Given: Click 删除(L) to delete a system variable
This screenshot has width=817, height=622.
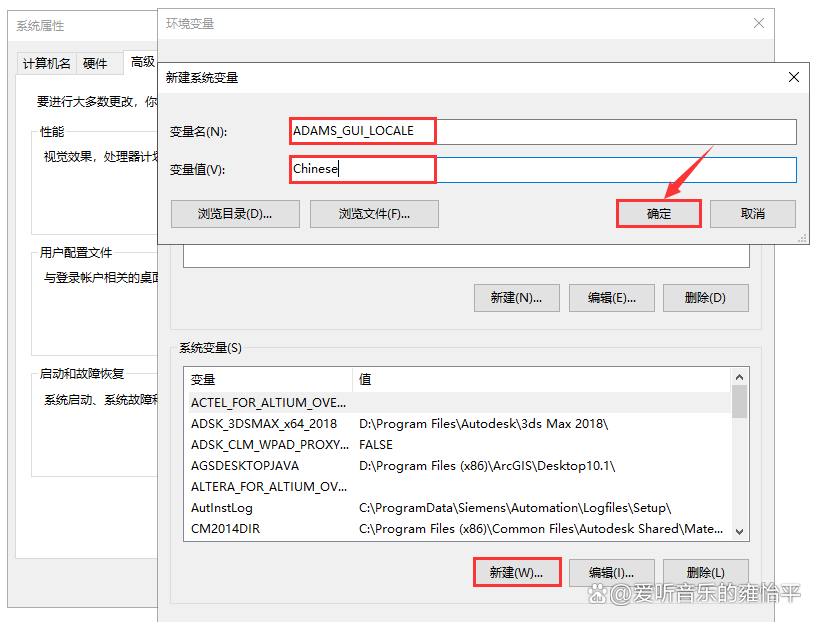Looking at the screenshot, I should pos(705,571).
